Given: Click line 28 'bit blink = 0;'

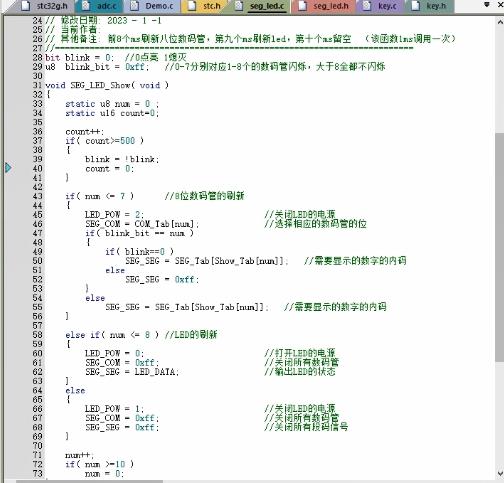Looking at the screenshot, I should point(79,58).
